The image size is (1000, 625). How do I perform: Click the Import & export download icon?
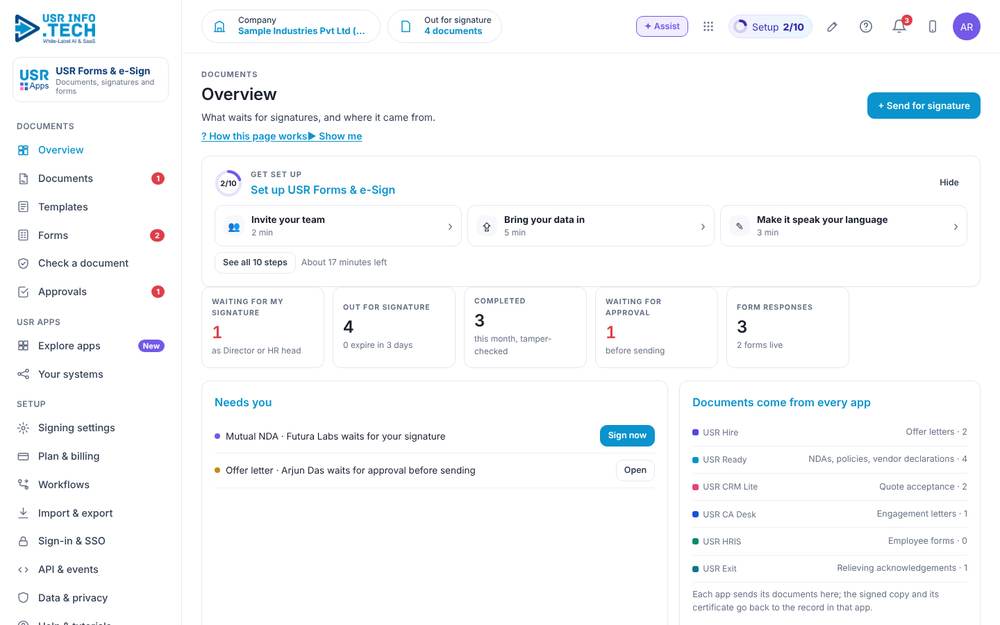[24, 513]
